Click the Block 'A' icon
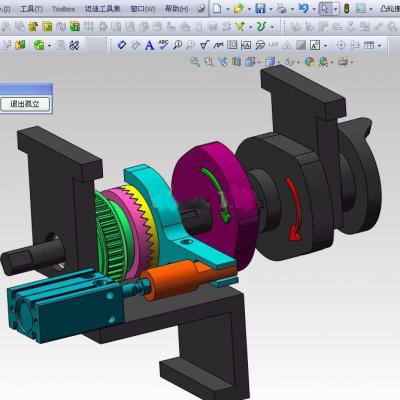Screen dimensions: 400x400 tap(315, 45)
